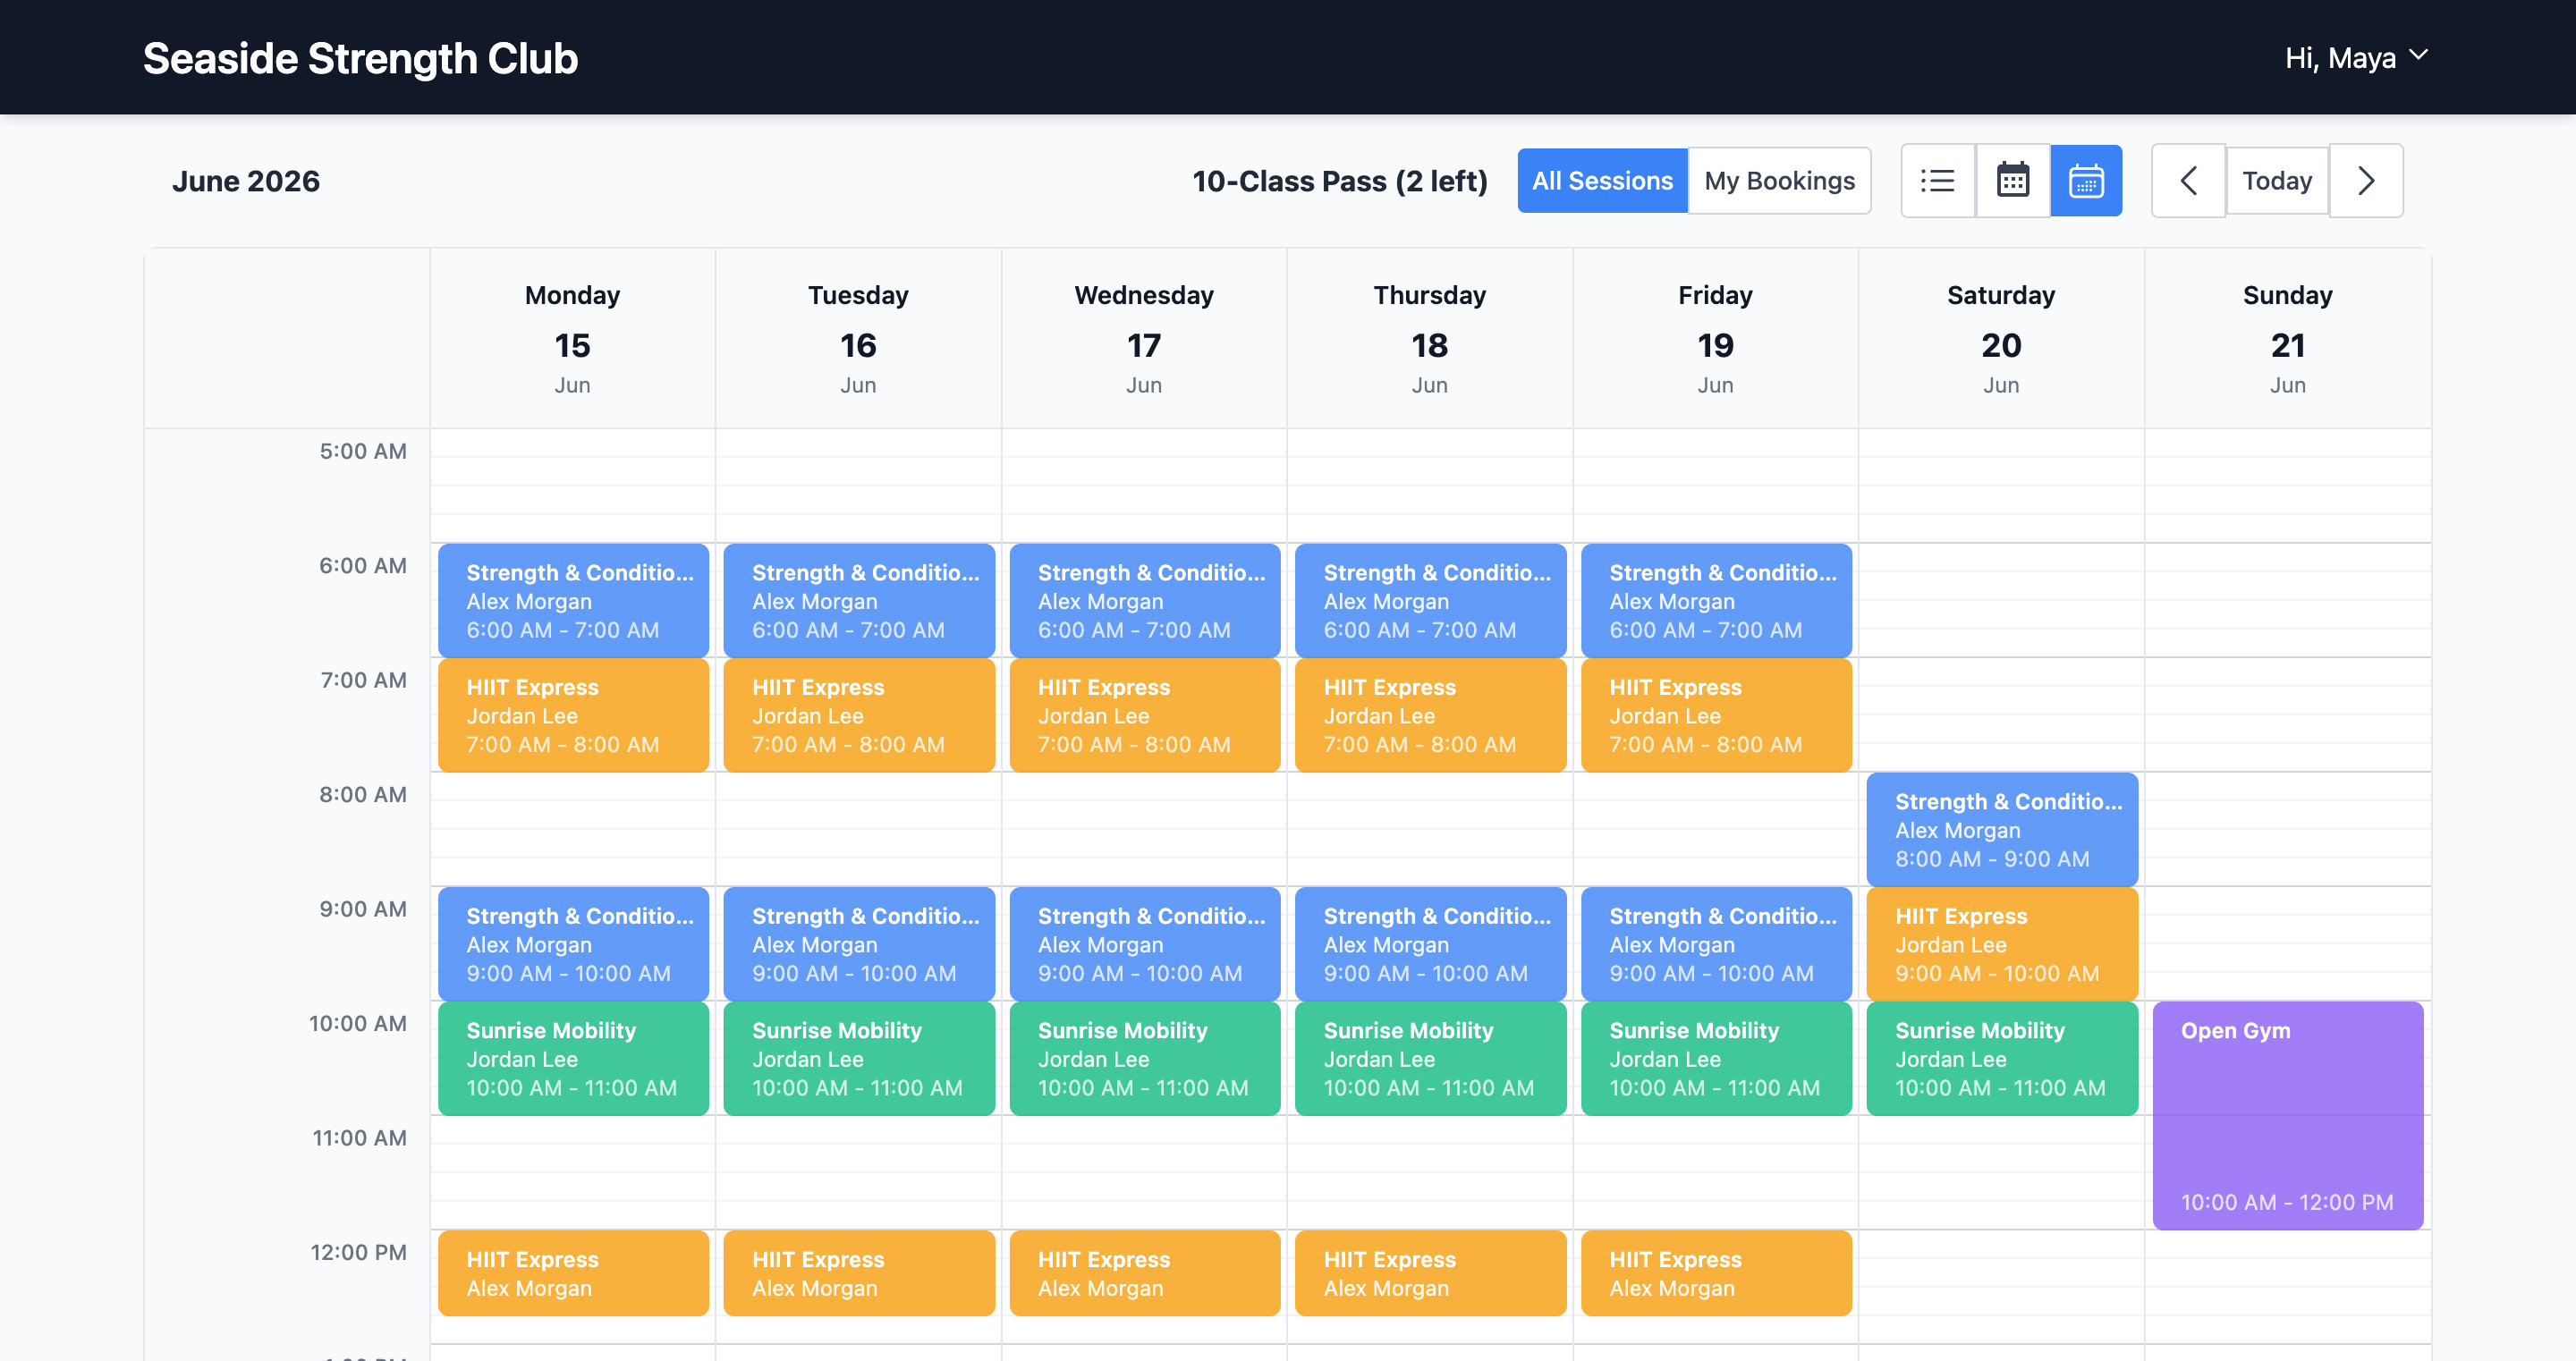Viewport: 2576px width, 1361px height.
Task: Open Monday 12:00 PM HIIT Express session
Action: (x=573, y=1273)
